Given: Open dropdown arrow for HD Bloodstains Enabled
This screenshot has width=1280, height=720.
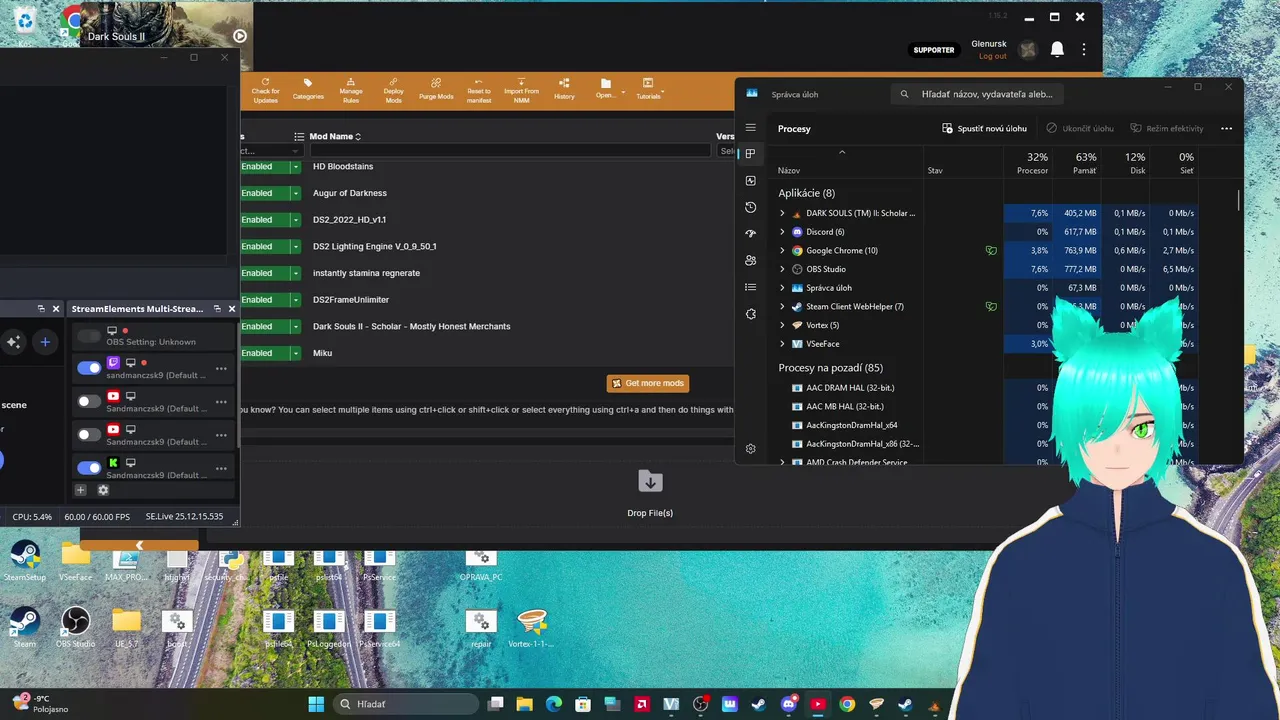Looking at the screenshot, I should 296,167.
